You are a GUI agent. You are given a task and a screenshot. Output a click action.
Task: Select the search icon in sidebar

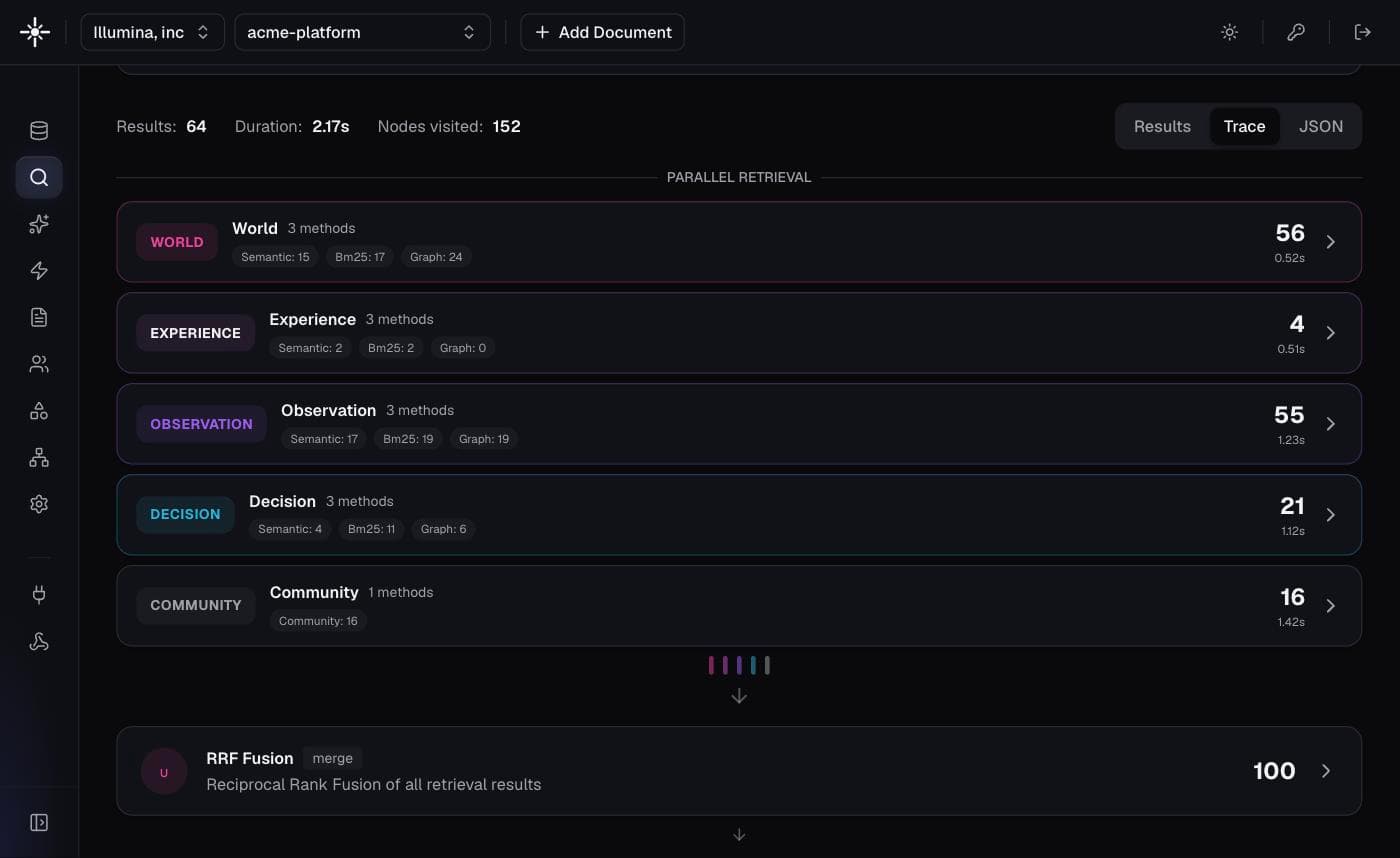click(39, 177)
